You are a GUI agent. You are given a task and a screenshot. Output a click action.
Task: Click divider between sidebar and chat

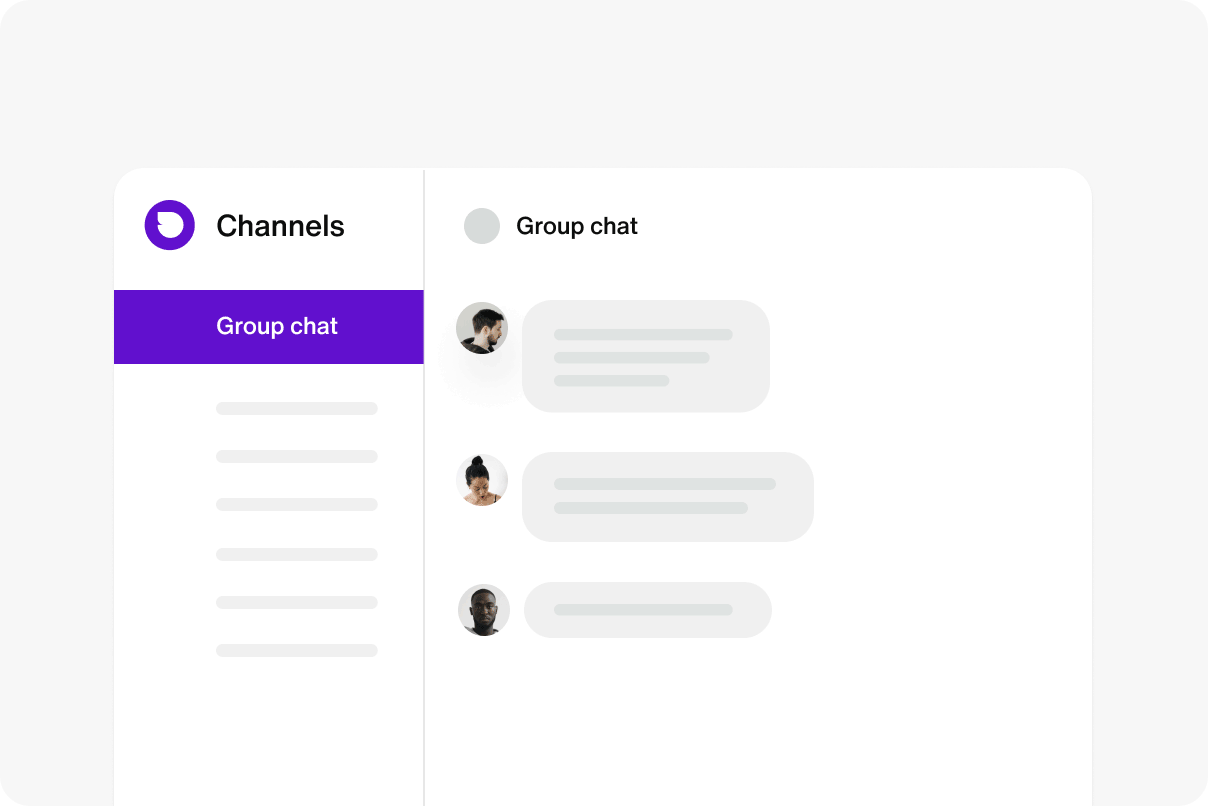tap(424, 488)
